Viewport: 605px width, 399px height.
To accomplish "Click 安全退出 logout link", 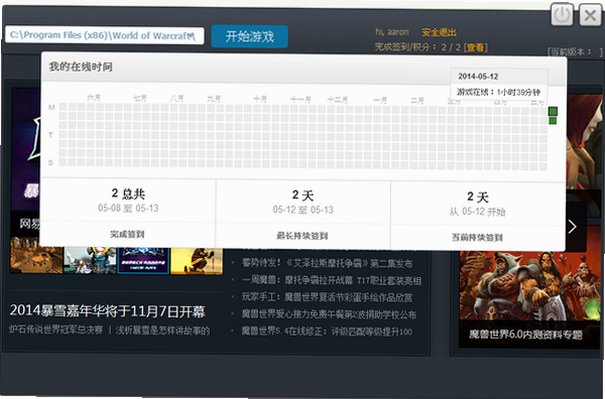I will 439,32.
